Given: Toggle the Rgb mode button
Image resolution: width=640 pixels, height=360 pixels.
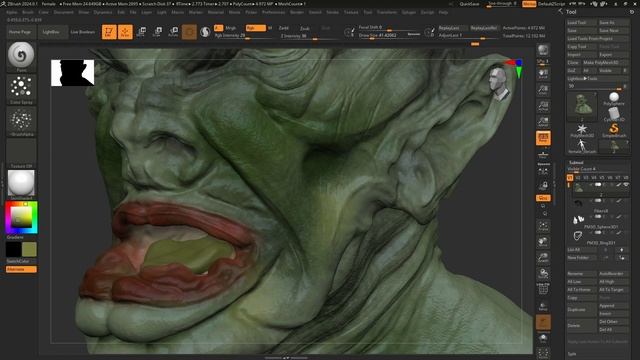Looking at the screenshot, I should [256, 28].
